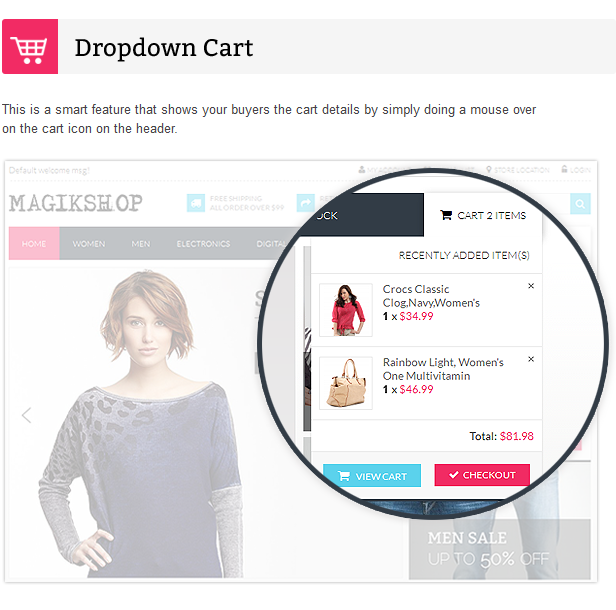
Task: Click the Magikshop logo
Action: [76, 203]
